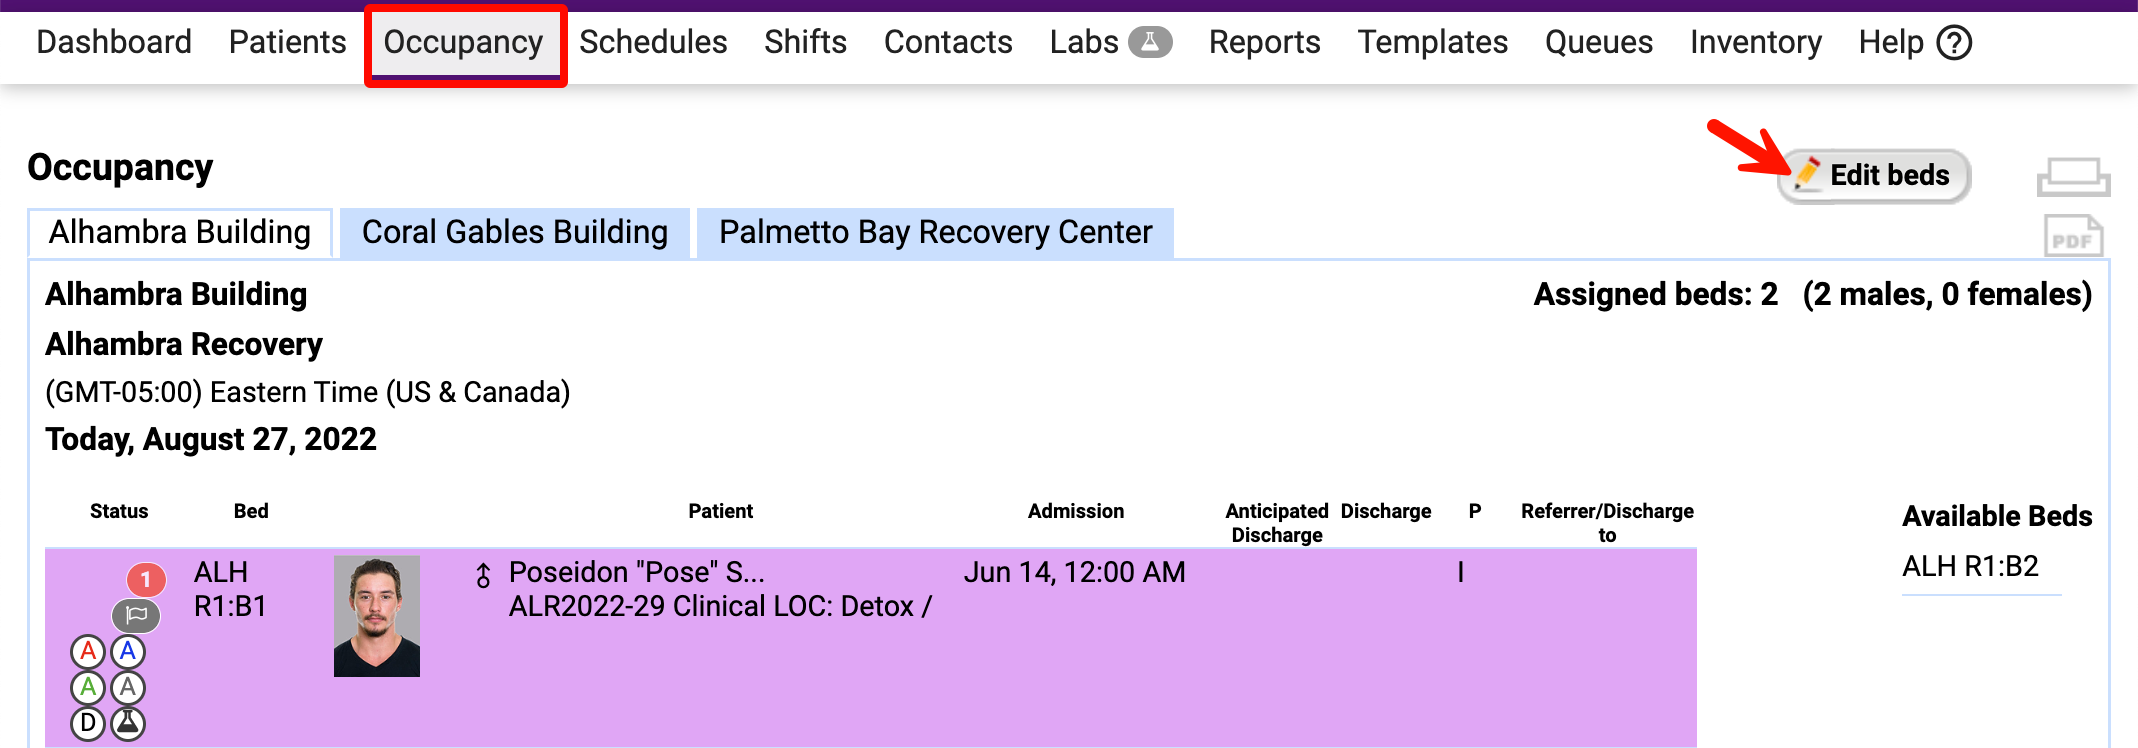Open Poseidon "Pose" S... patient record

click(636, 572)
